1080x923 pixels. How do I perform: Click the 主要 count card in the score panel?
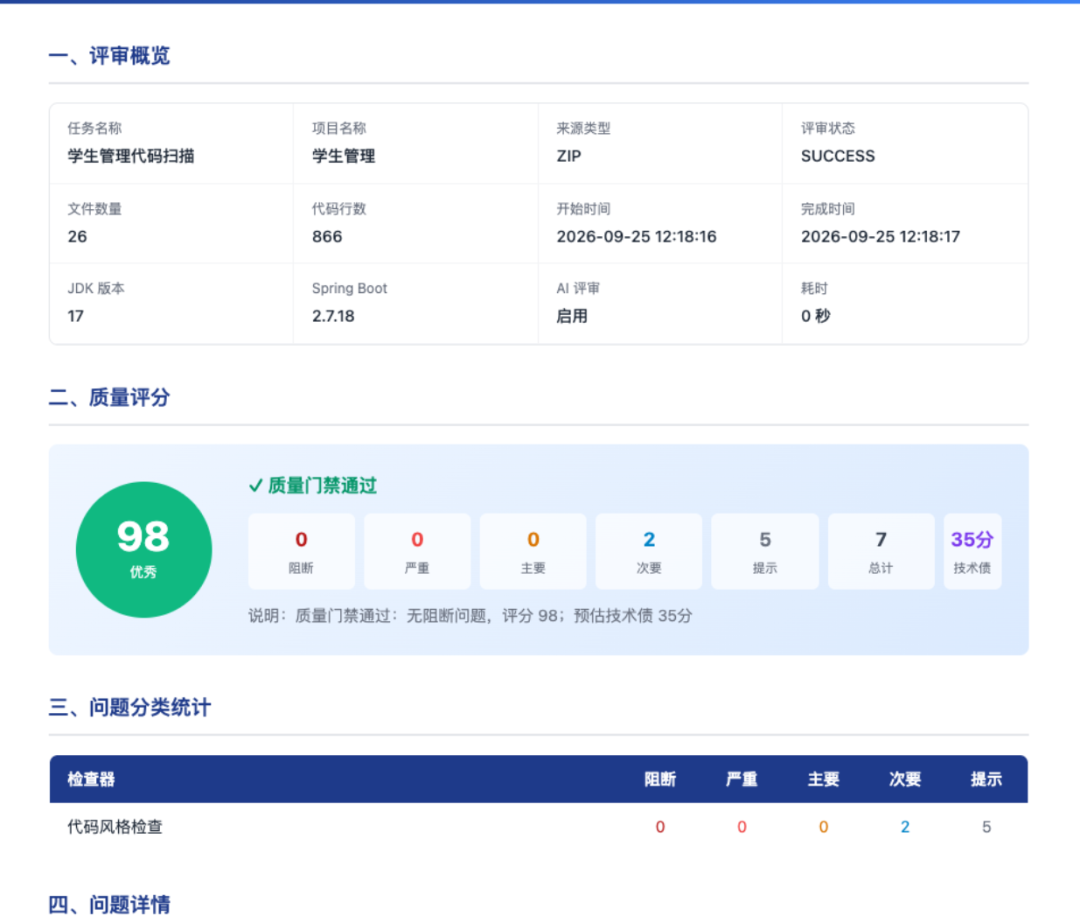(x=533, y=551)
